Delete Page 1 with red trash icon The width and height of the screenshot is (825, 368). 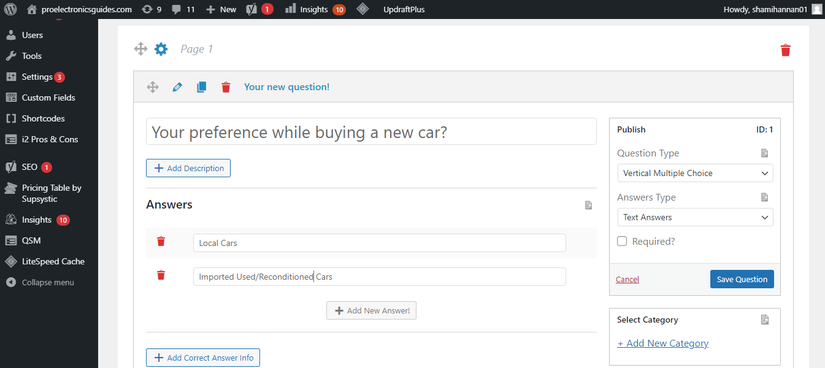[786, 51]
